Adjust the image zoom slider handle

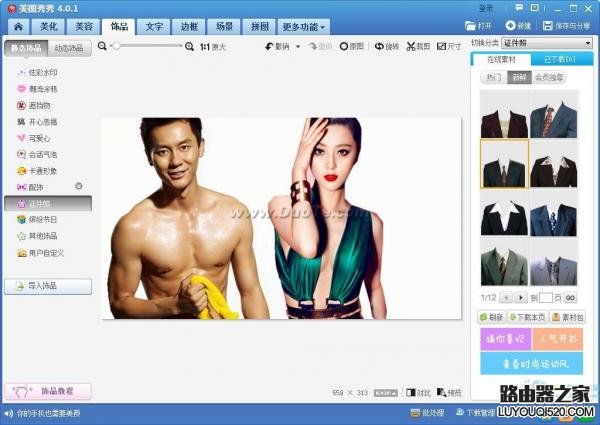point(116,46)
